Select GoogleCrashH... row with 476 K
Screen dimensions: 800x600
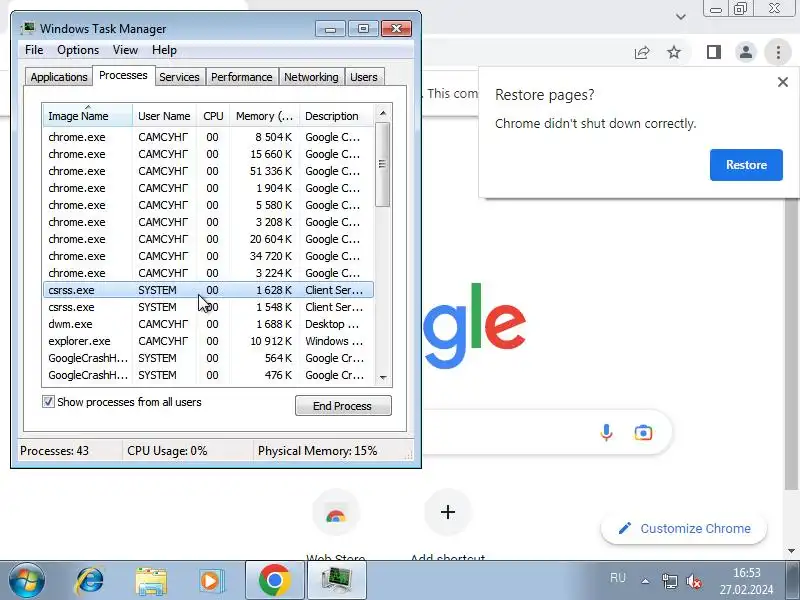pos(208,375)
